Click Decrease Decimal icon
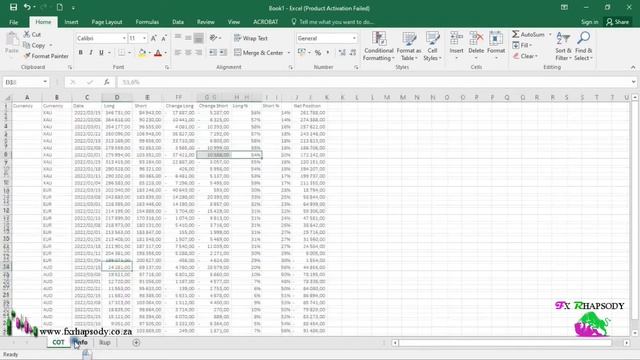The width and height of the screenshot is (640, 360). coord(353,53)
